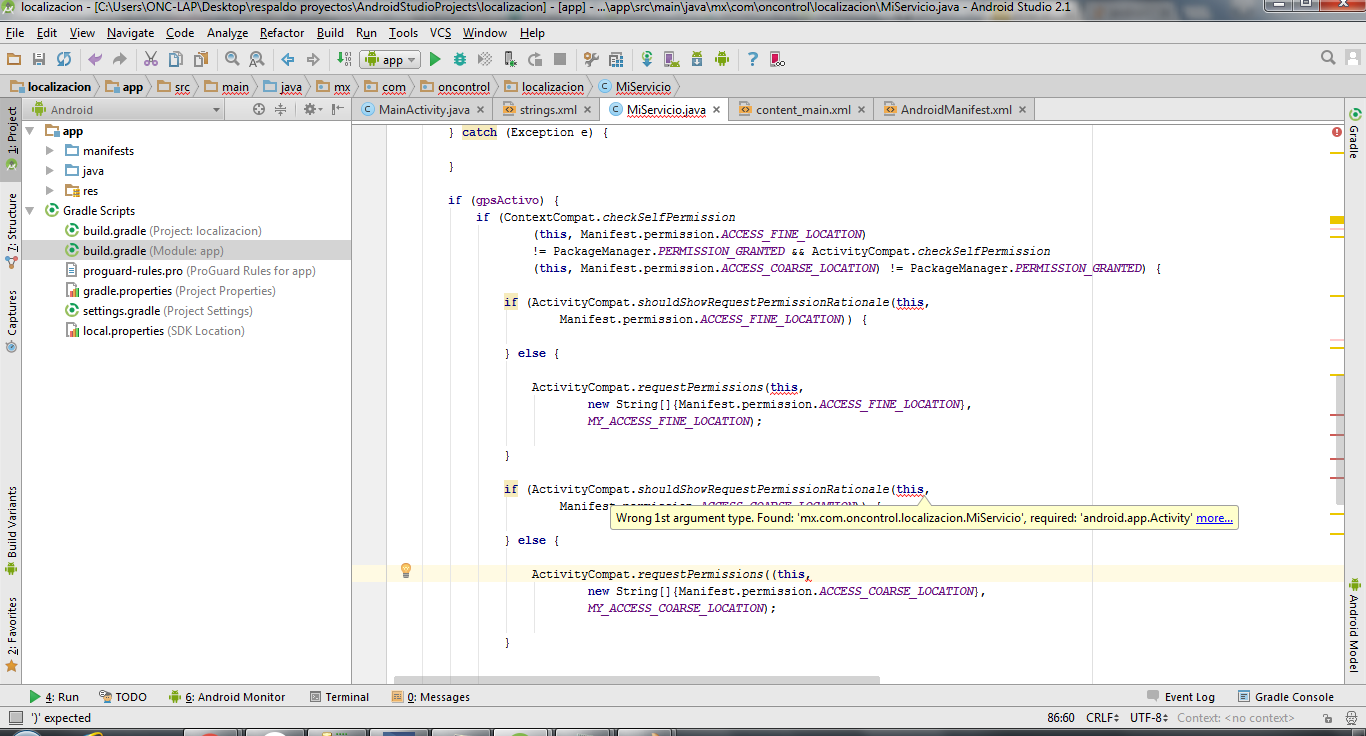This screenshot has height=736, width=1366.
Task: Click Sync Project with Gradle Files icon
Action: [x=647, y=59]
